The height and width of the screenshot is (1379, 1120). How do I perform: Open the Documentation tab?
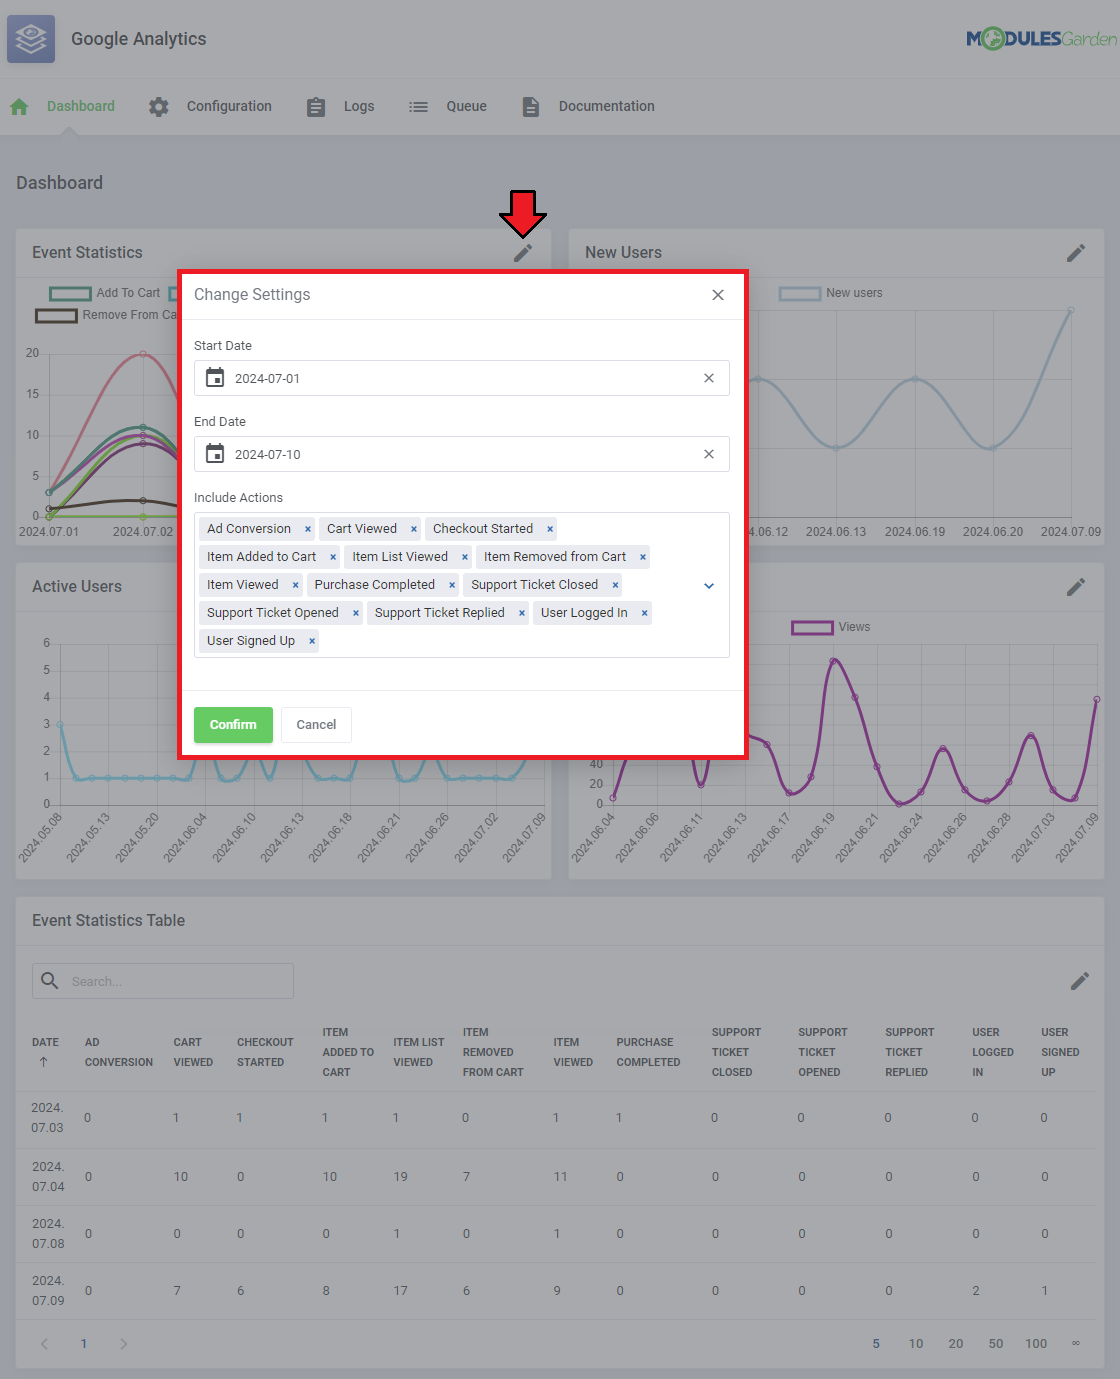[x=607, y=107]
